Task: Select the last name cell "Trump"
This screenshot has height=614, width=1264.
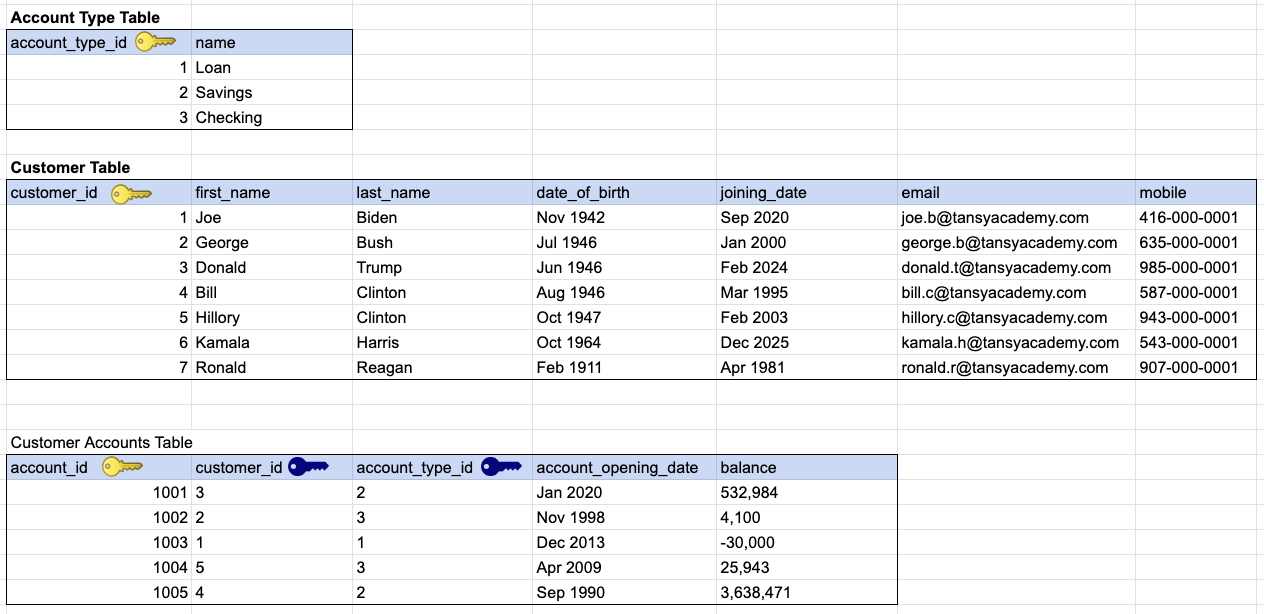Action: (x=443, y=267)
